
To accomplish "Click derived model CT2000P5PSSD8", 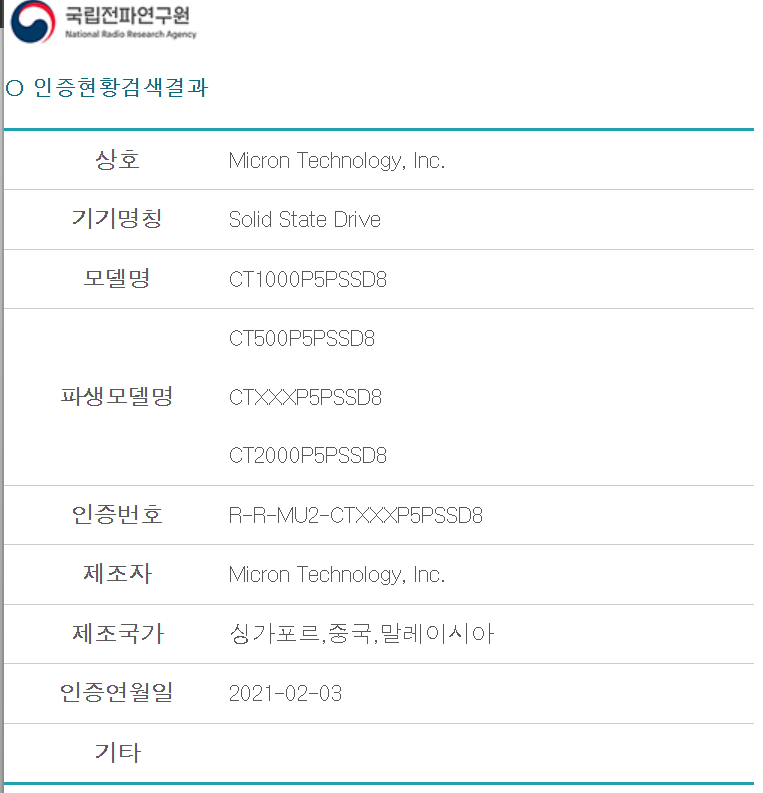I will [x=308, y=456].
